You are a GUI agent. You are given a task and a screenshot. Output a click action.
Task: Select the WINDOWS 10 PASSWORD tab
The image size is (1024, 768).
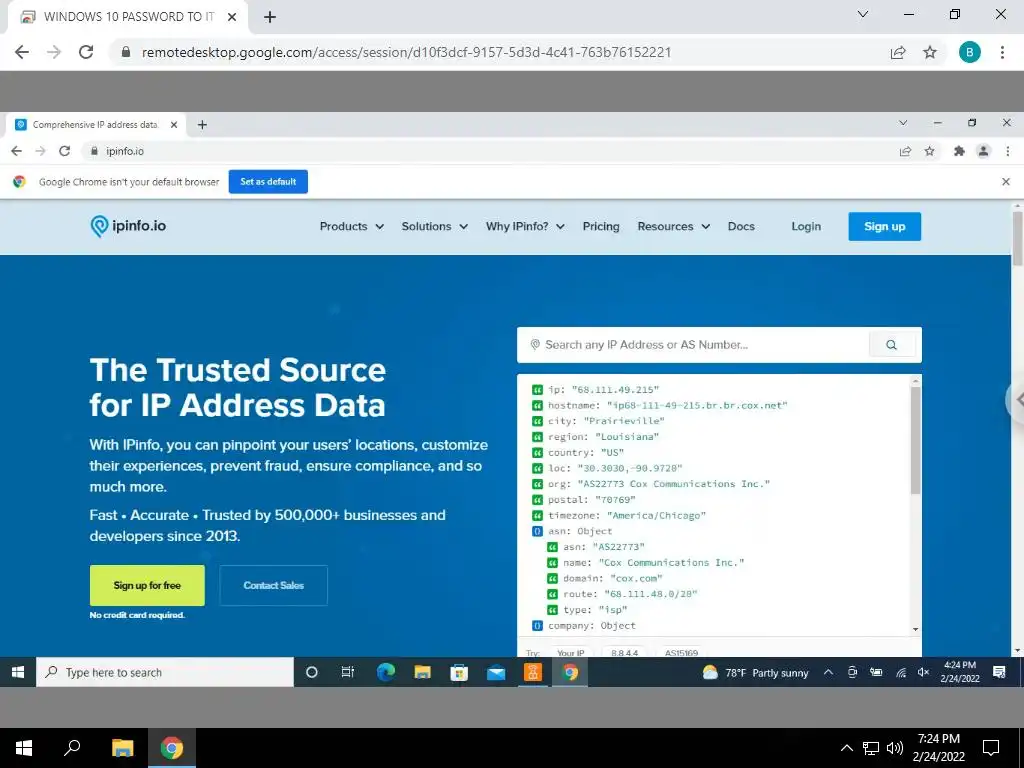(128, 17)
